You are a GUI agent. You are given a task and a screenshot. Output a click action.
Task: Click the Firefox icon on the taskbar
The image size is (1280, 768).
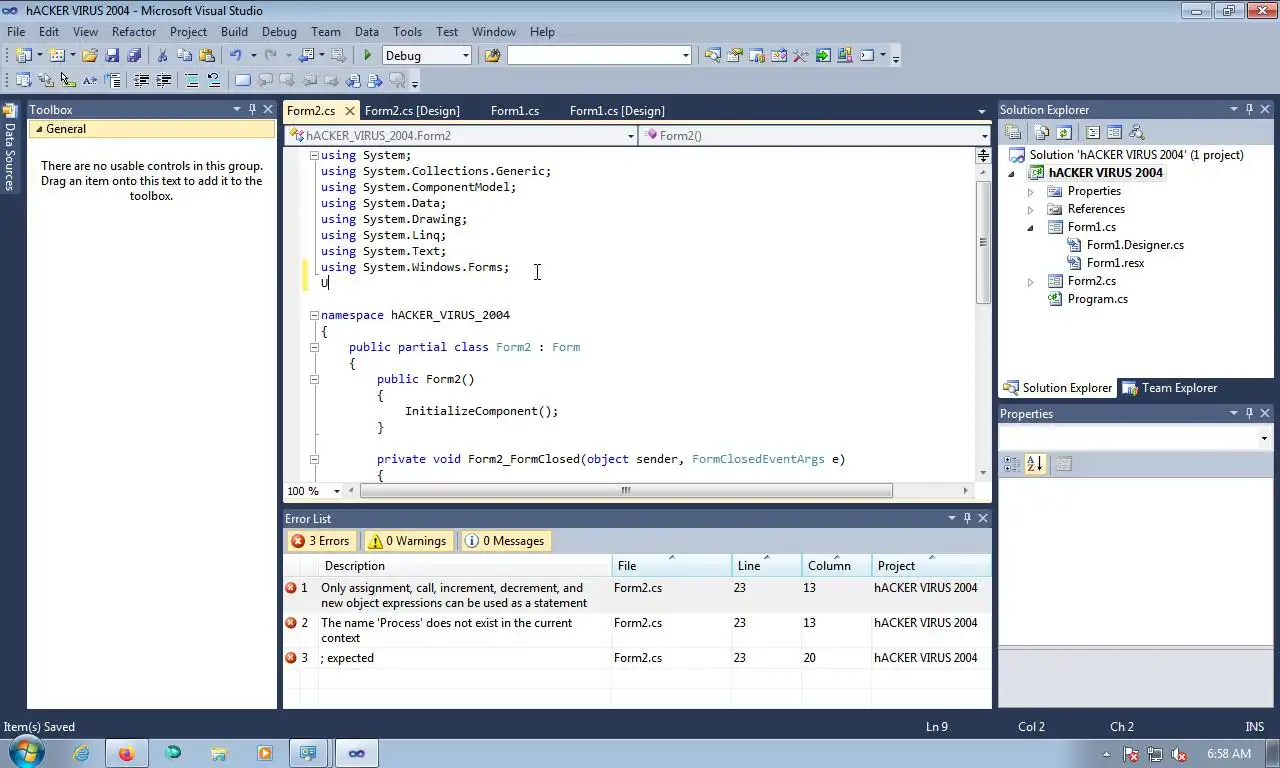click(126, 753)
